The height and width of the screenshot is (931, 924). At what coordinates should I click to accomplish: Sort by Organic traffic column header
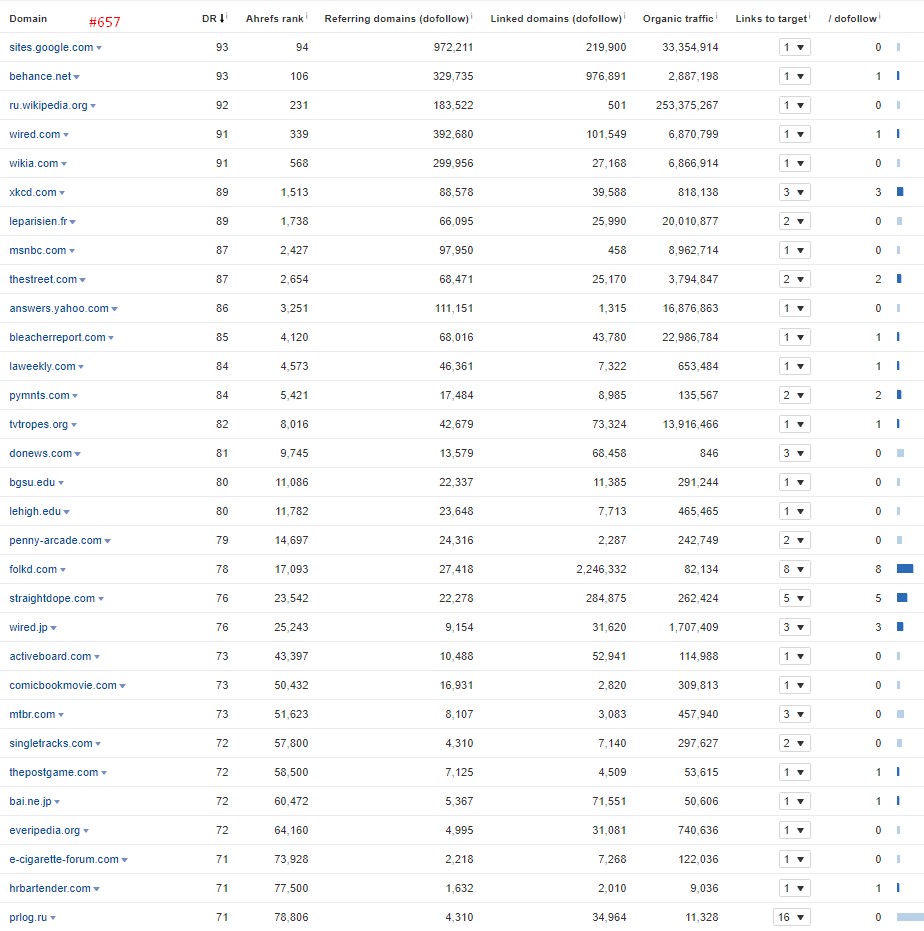point(678,18)
